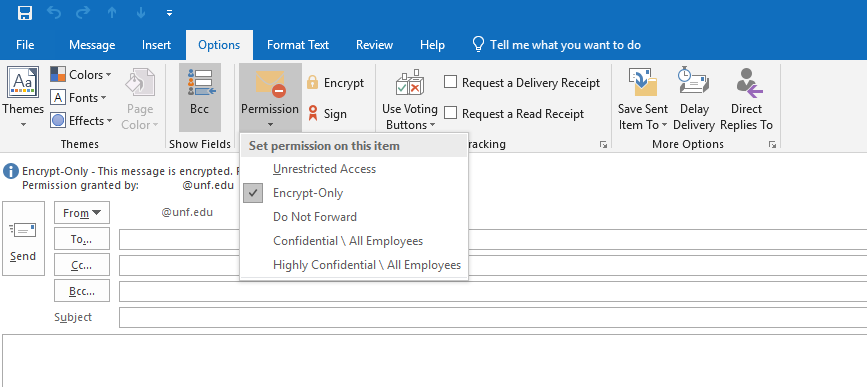Image resolution: width=867 pixels, height=387 pixels.
Task: Click the Direct Replies To button
Action: [x=746, y=100]
